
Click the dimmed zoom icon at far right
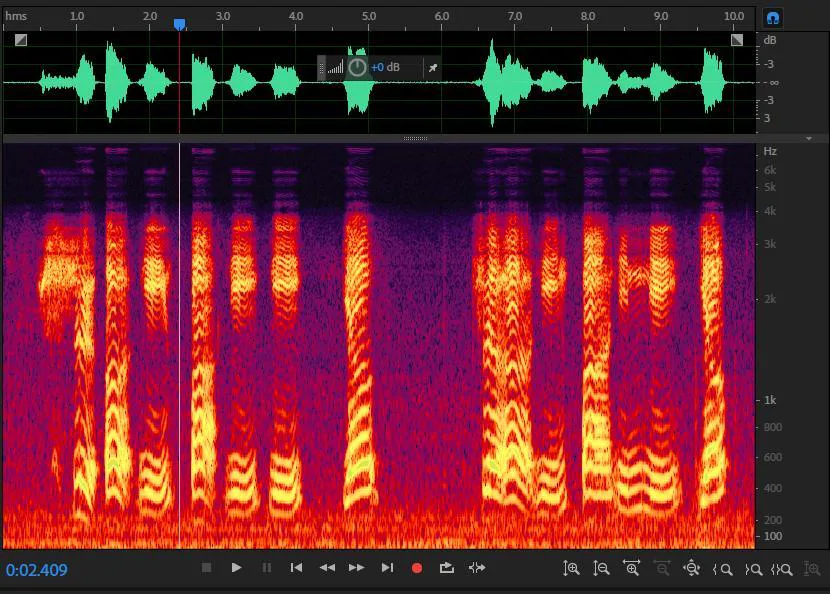point(812,569)
